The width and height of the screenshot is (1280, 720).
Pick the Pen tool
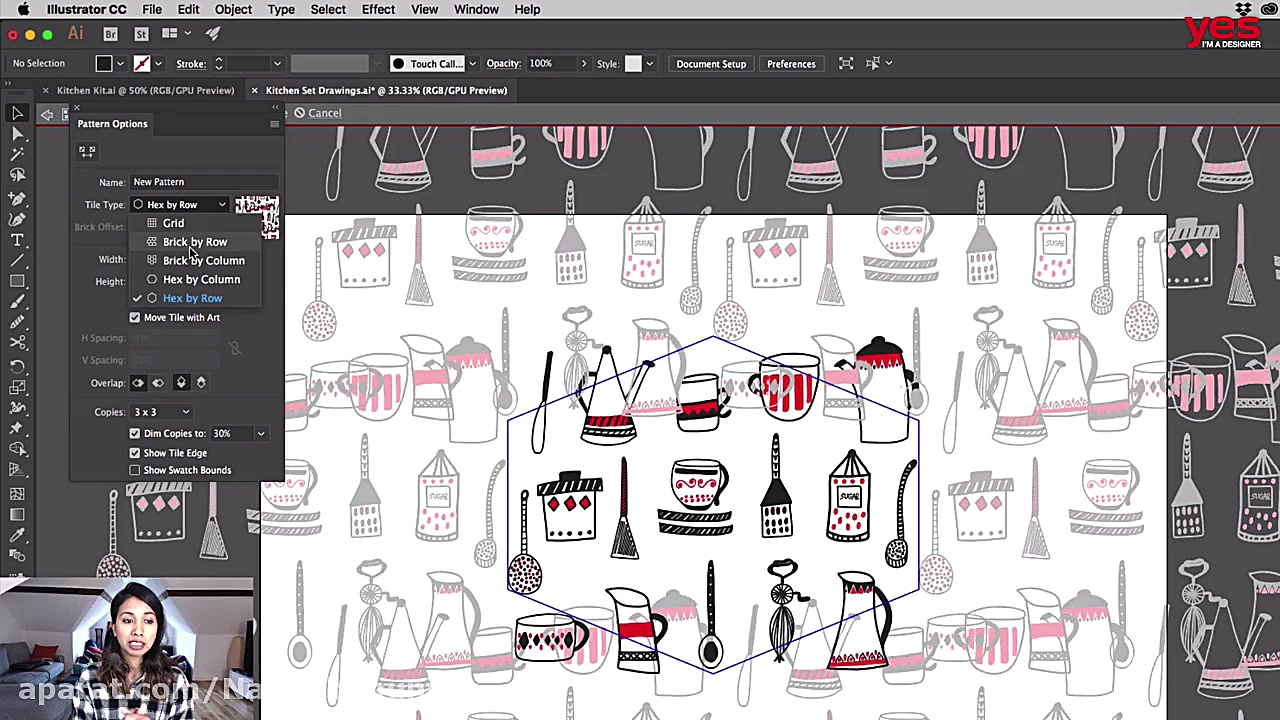tap(17, 198)
